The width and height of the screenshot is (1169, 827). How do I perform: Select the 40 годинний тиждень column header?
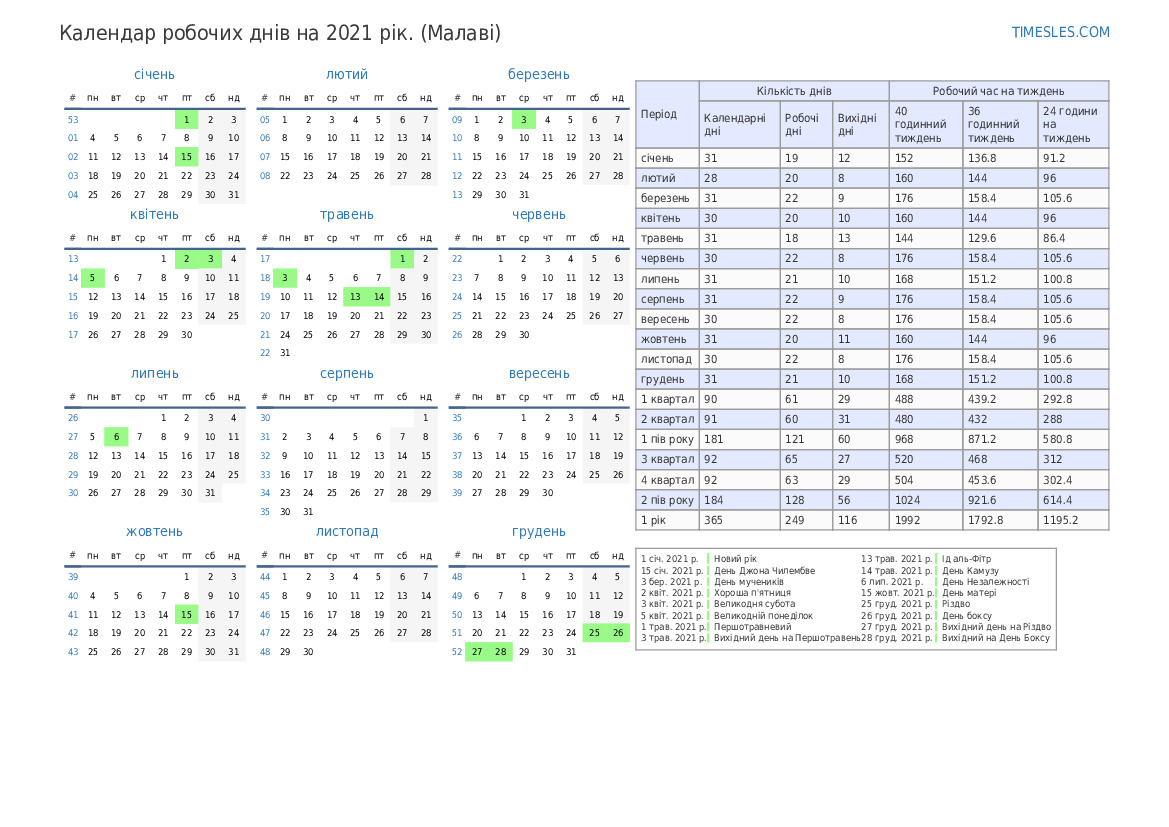(x=925, y=124)
